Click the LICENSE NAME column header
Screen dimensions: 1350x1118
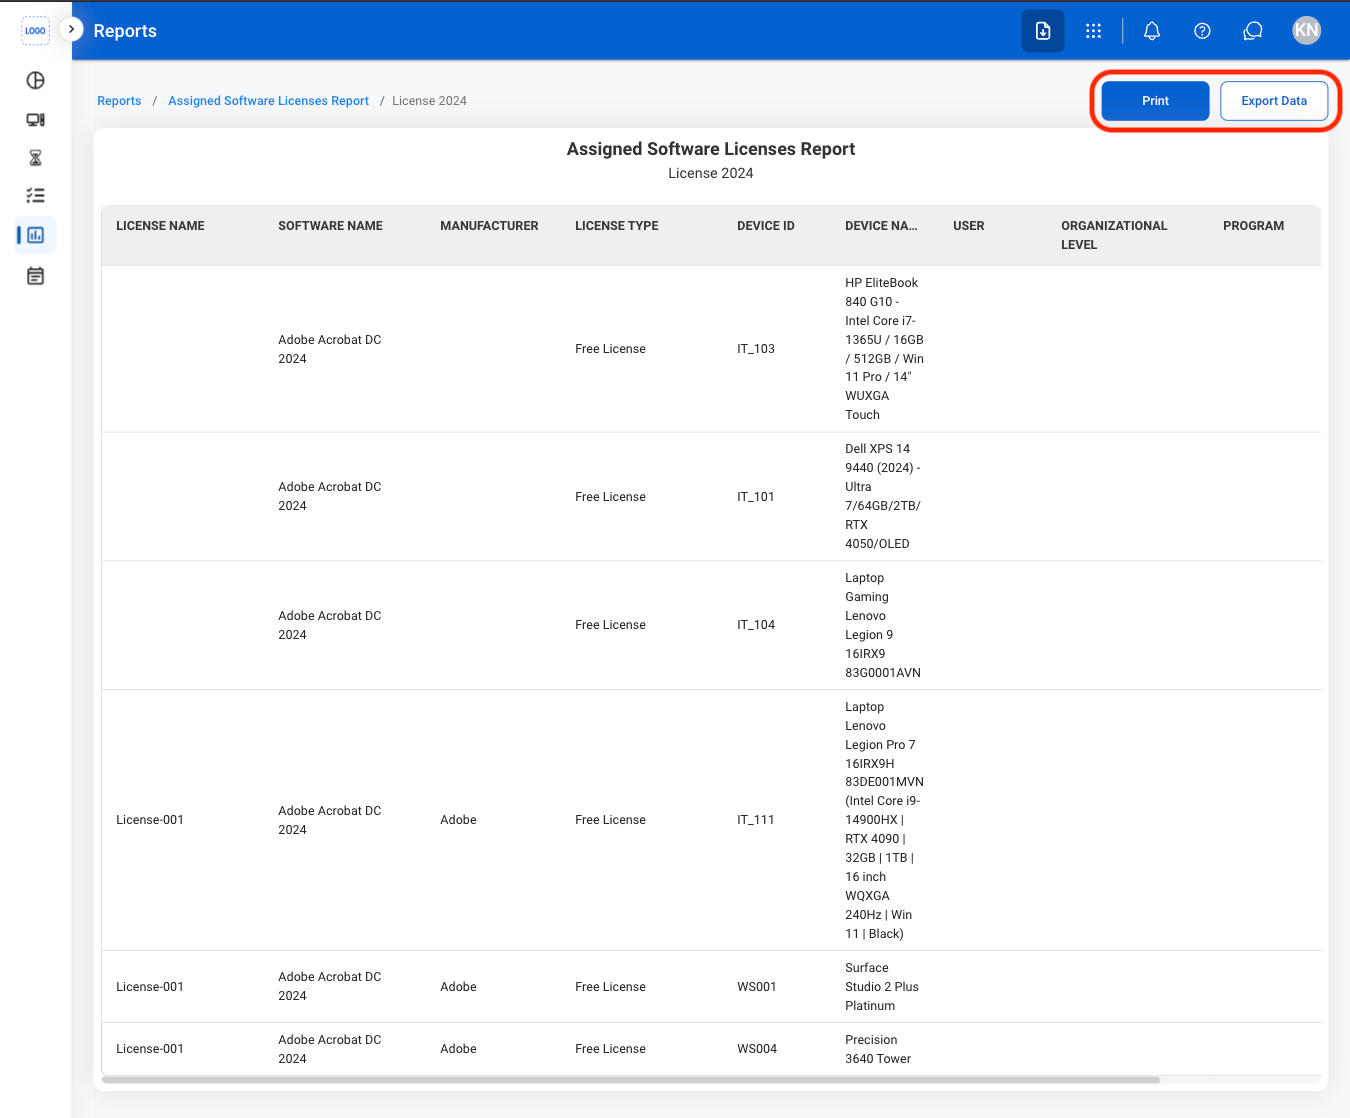coord(160,226)
